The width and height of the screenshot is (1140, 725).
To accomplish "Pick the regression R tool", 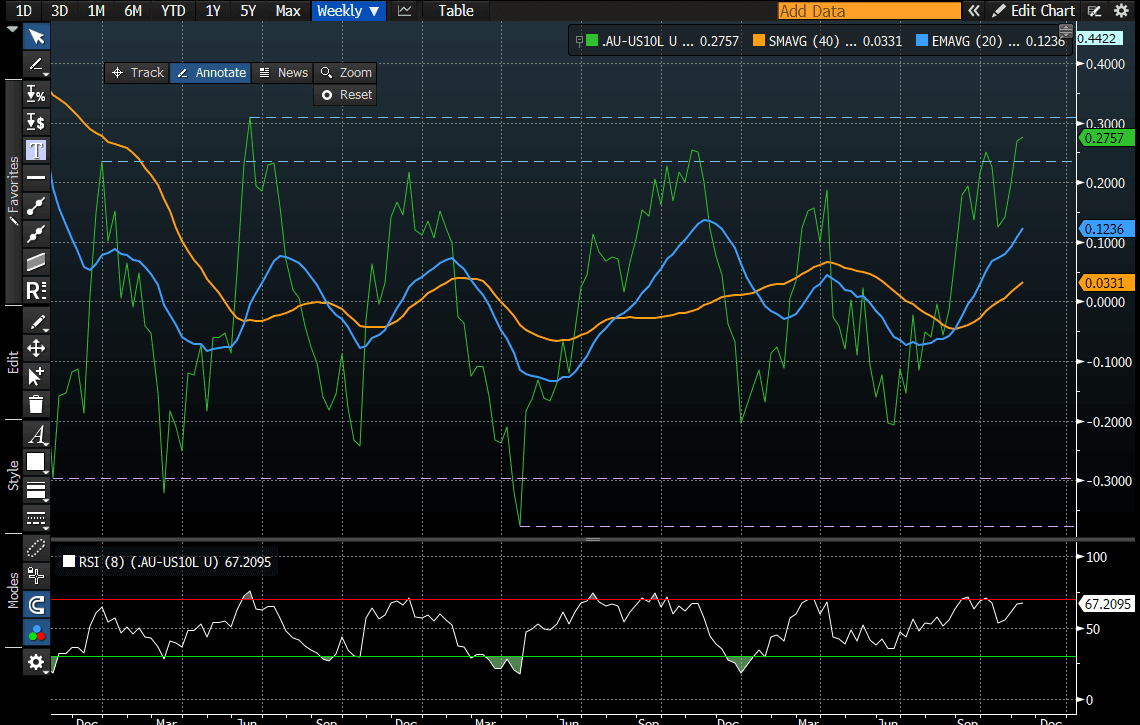I will (36, 291).
